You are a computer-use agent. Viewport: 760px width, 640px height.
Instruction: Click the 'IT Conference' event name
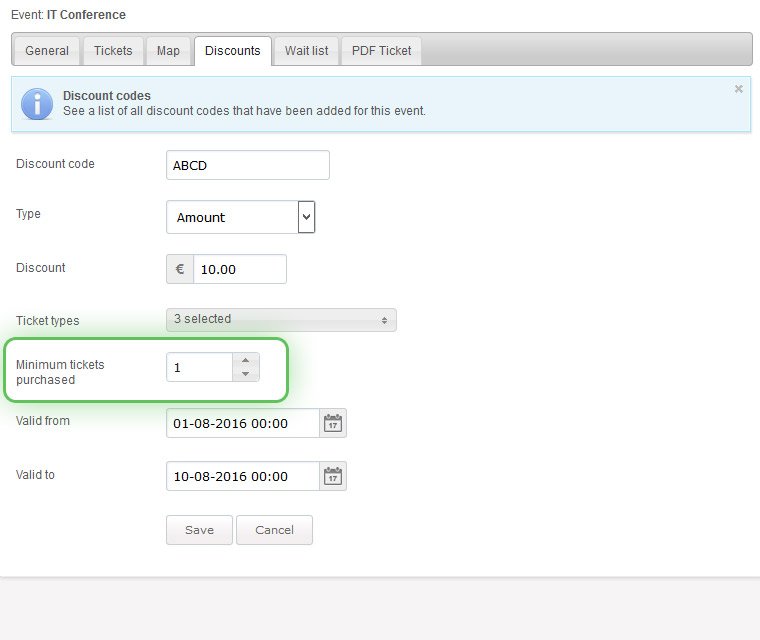[x=86, y=15]
